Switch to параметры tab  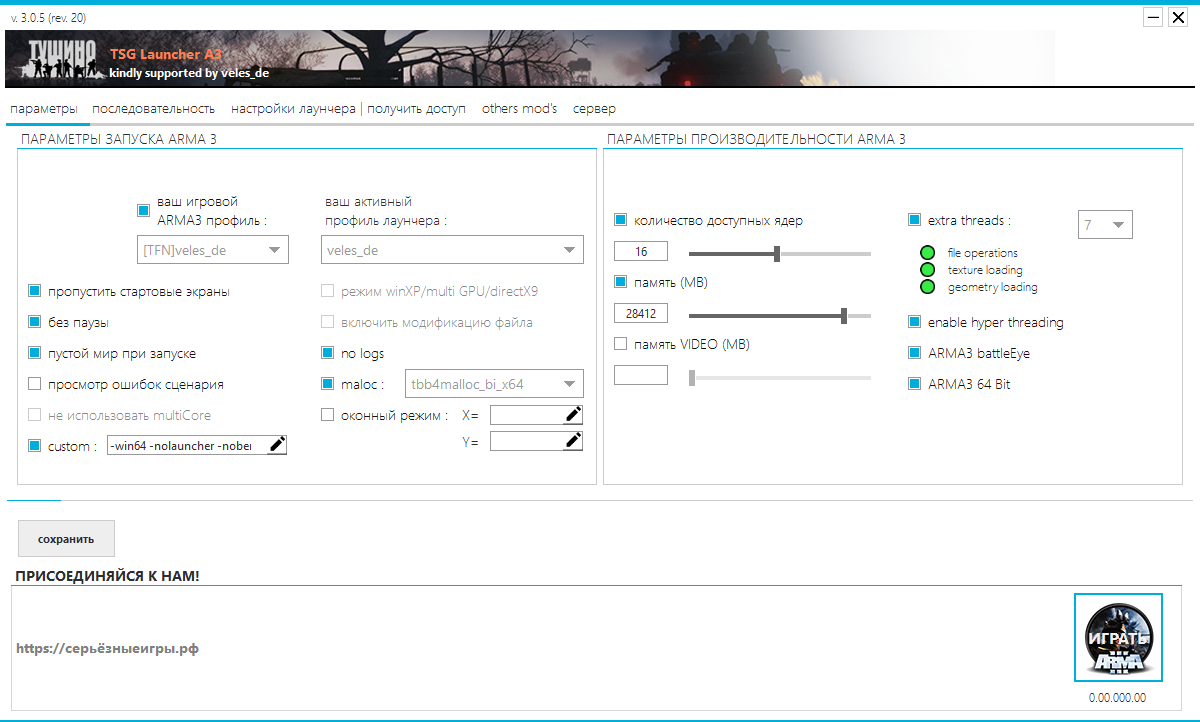42,108
